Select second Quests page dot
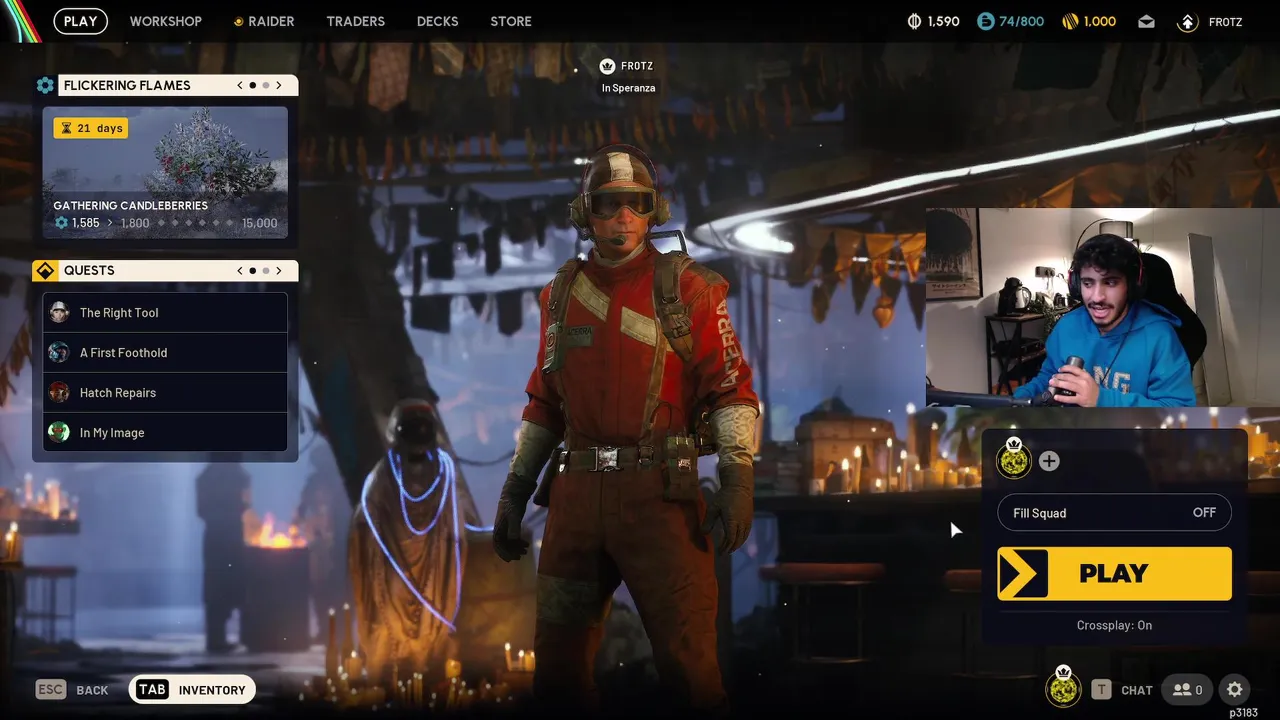 265,270
